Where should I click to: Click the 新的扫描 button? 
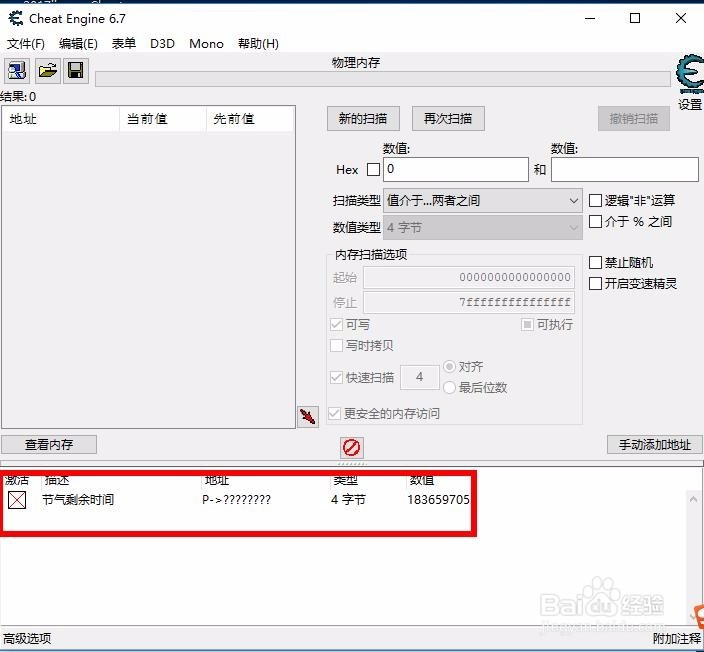pos(363,119)
